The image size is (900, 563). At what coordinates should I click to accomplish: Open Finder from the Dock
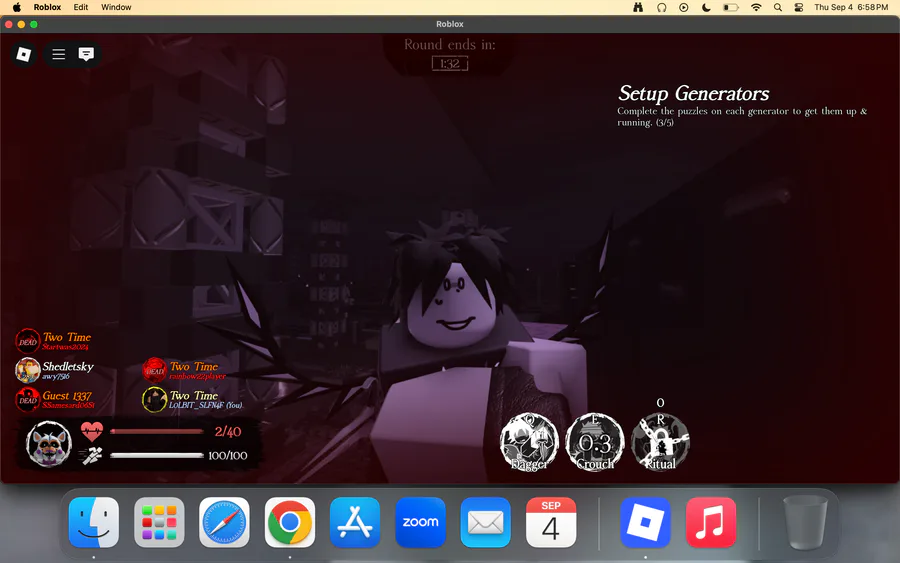click(x=94, y=522)
